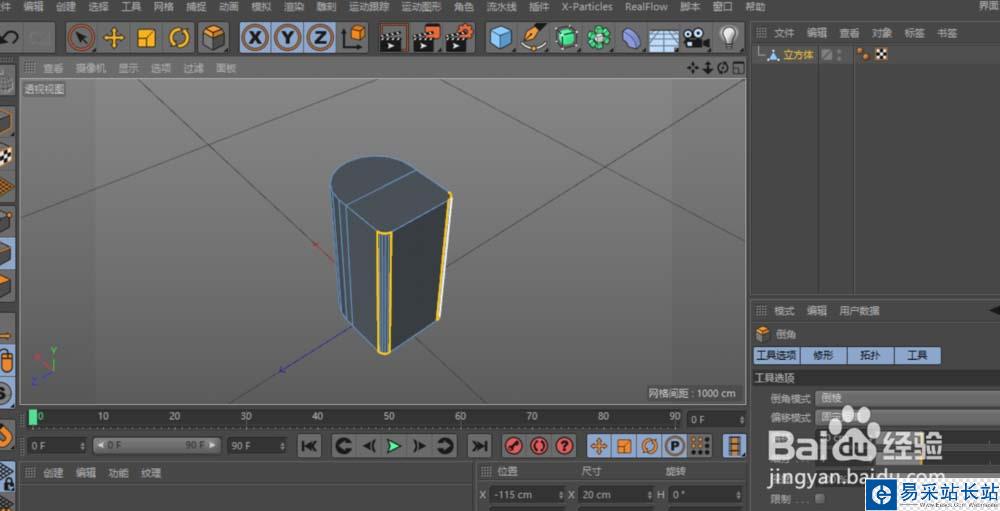This screenshot has height=511, width=1000.
Task: Click the Pen spline tool icon
Action: (x=534, y=39)
